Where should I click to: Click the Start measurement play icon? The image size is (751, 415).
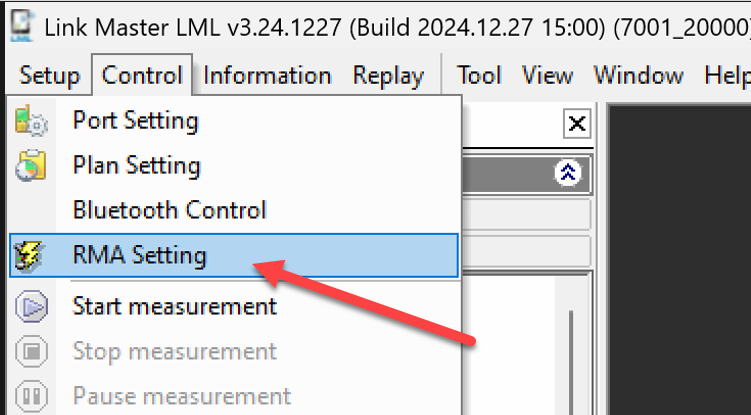(31, 307)
